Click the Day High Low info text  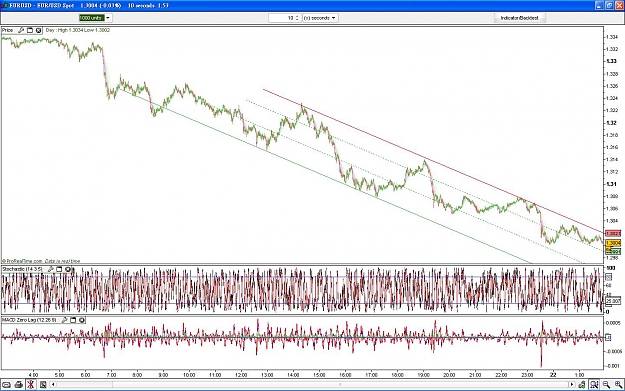click(x=78, y=30)
